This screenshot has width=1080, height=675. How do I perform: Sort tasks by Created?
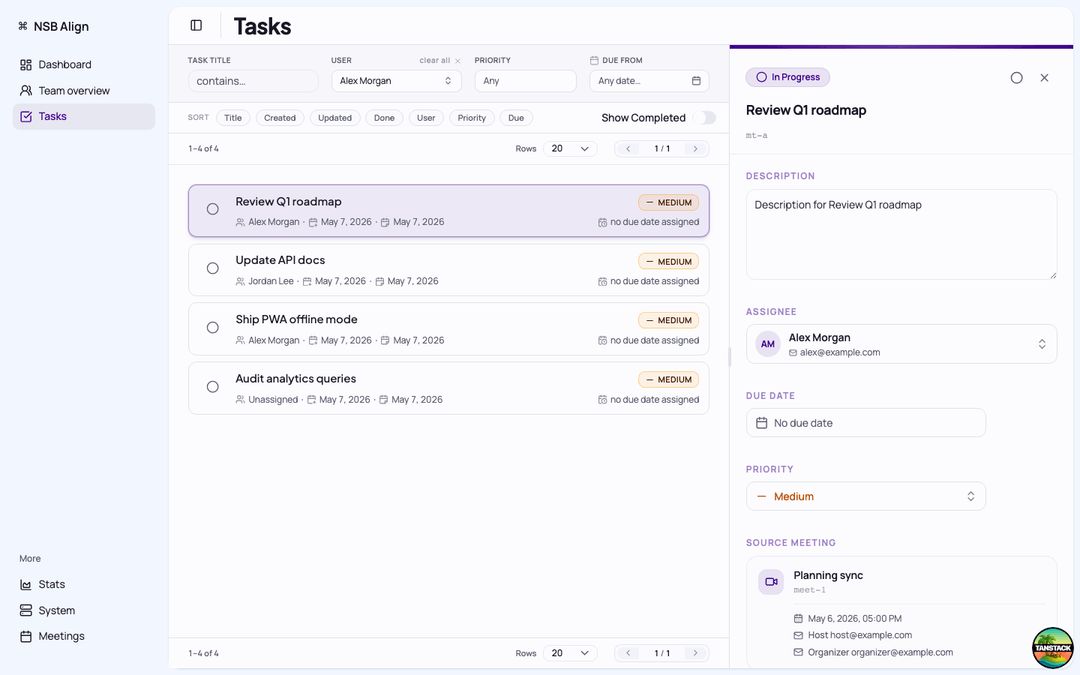coord(280,118)
